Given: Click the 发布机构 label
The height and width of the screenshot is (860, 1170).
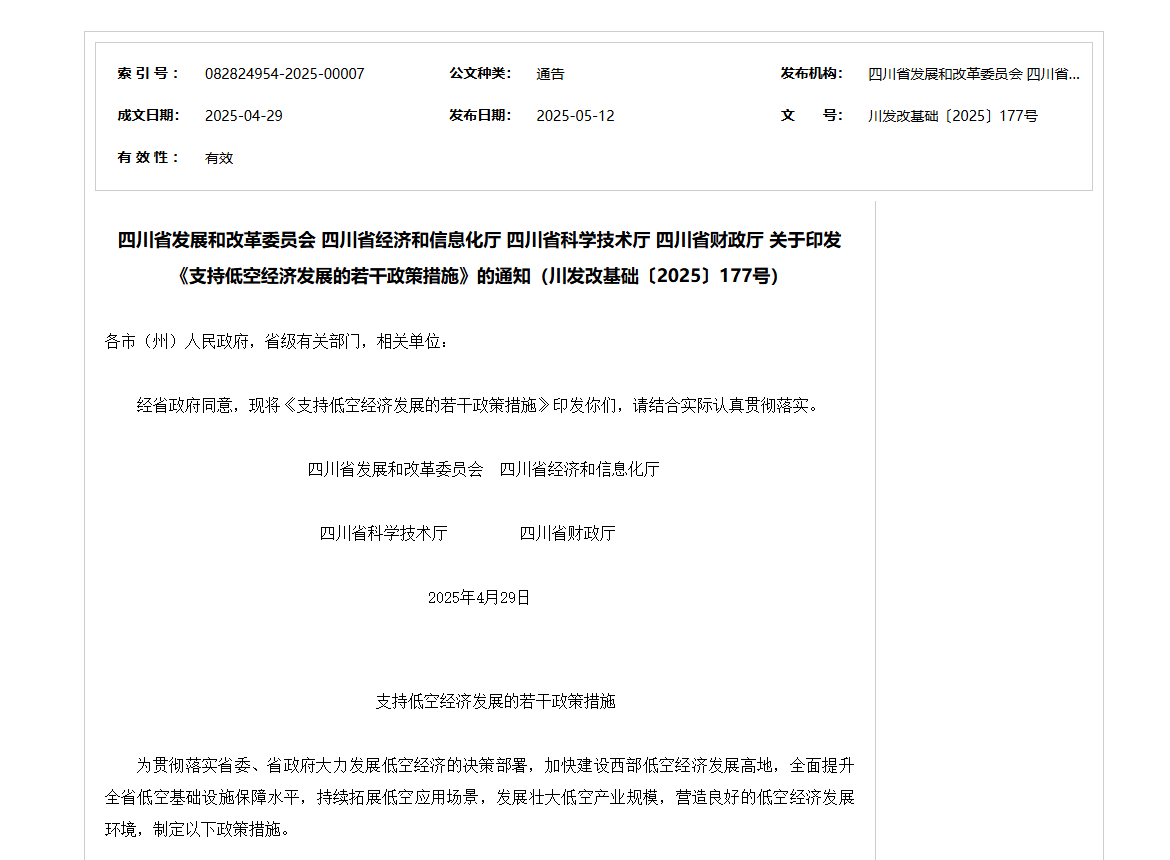Looking at the screenshot, I should [811, 73].
